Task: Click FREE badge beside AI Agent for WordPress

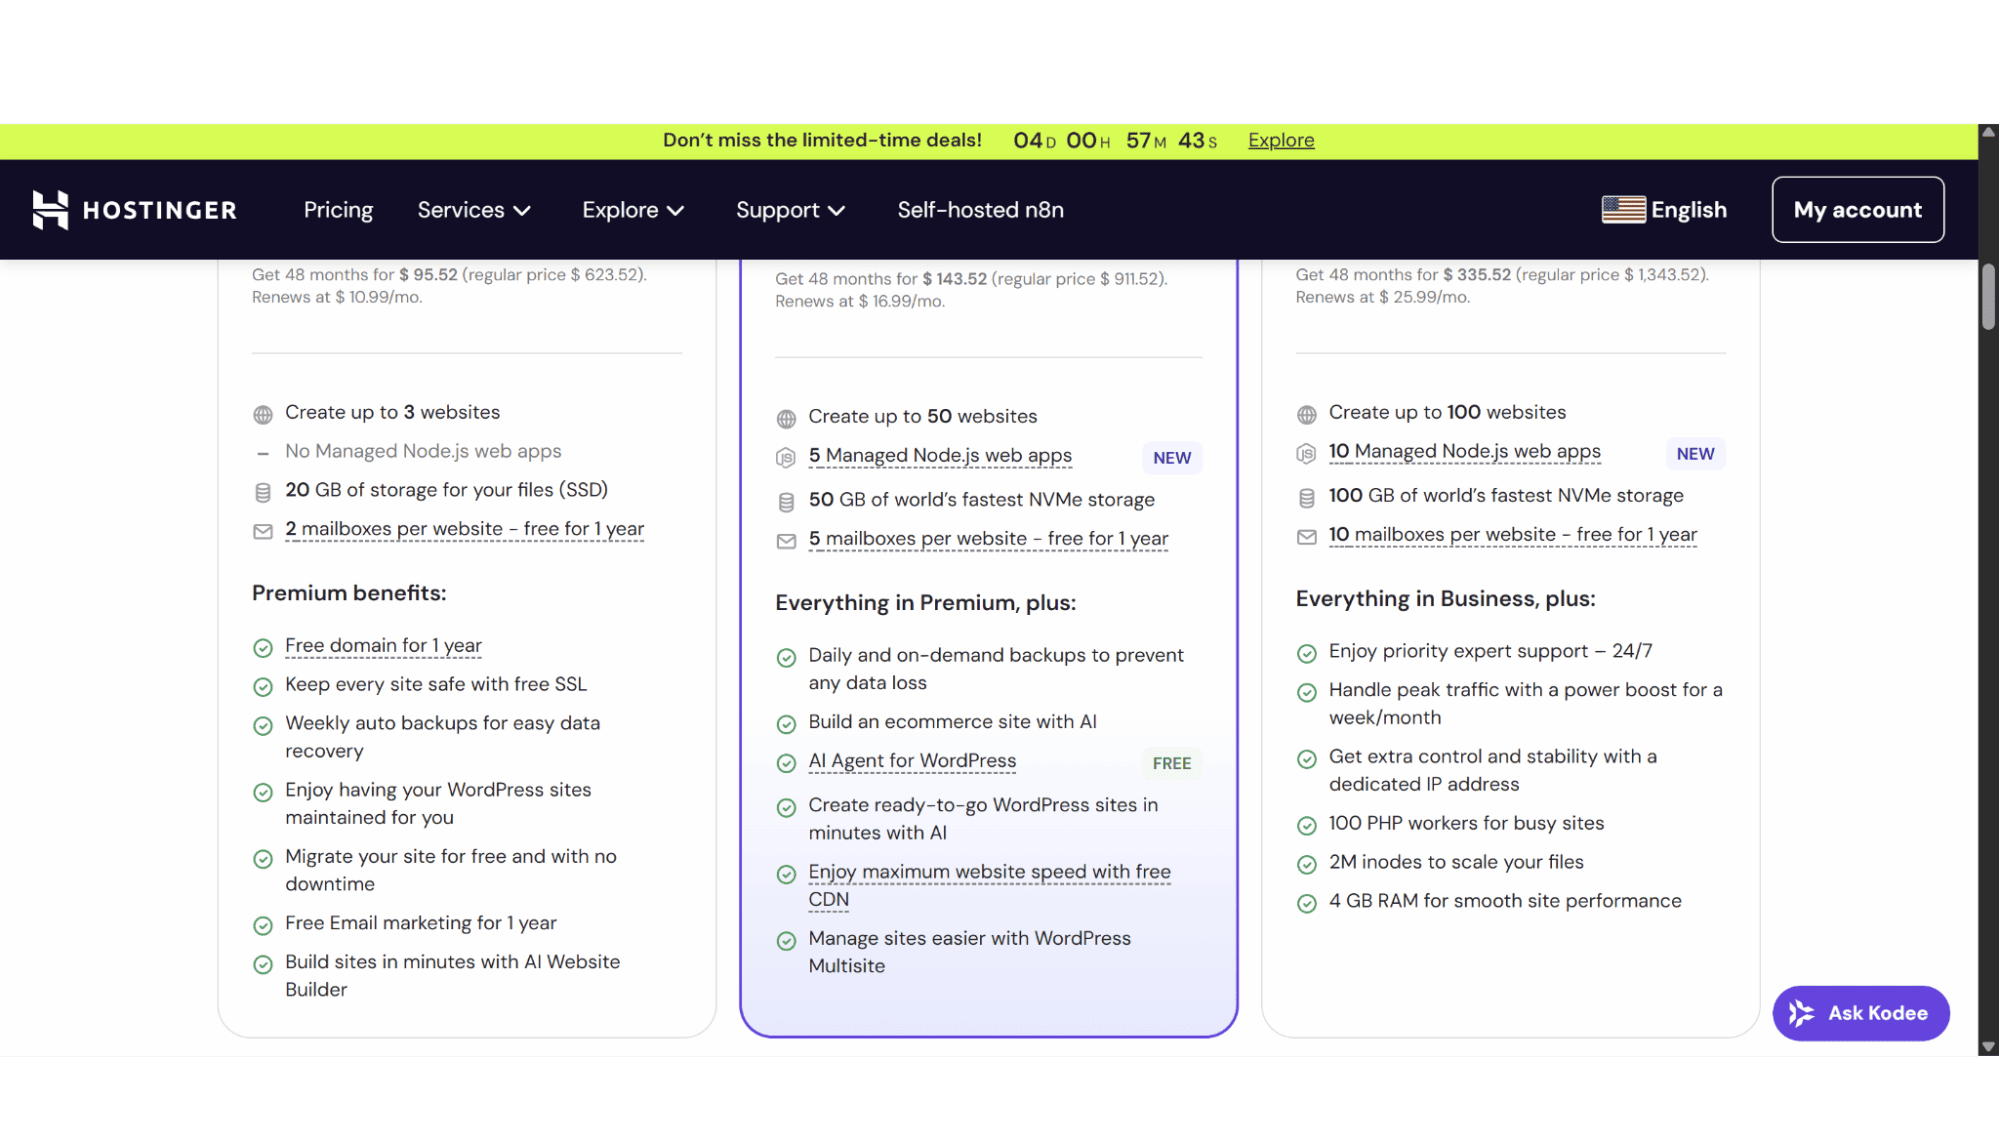Action: point(1171,763)
